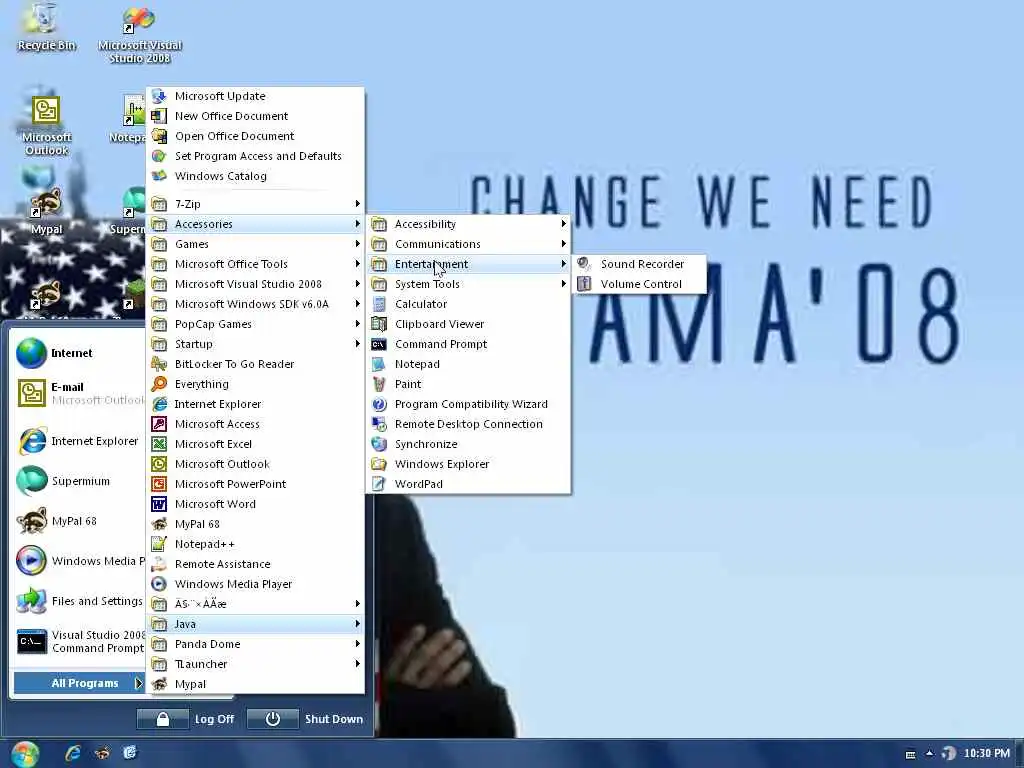Click the Clipboard Viewer icon
Image resolution: width=1024 pixels, height=768 pixels.
[379, 324]
